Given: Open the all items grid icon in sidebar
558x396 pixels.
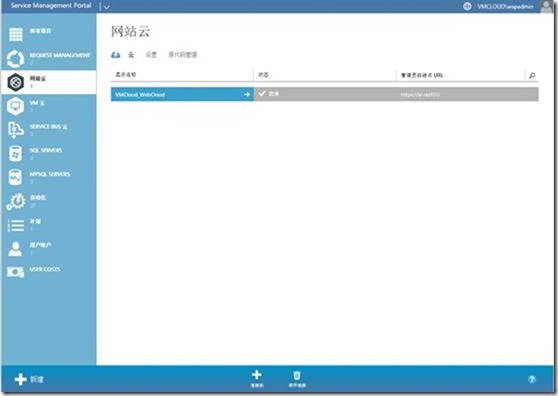Looking at the screenshot, I should pos(16,35).
